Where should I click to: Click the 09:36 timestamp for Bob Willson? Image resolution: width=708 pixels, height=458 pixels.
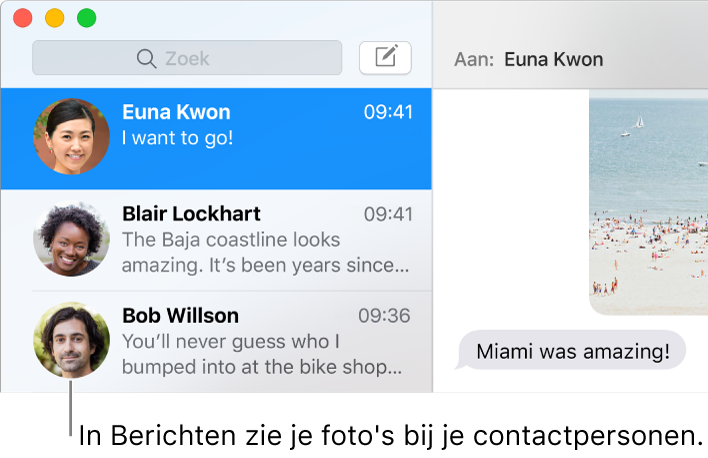(384, 316)
